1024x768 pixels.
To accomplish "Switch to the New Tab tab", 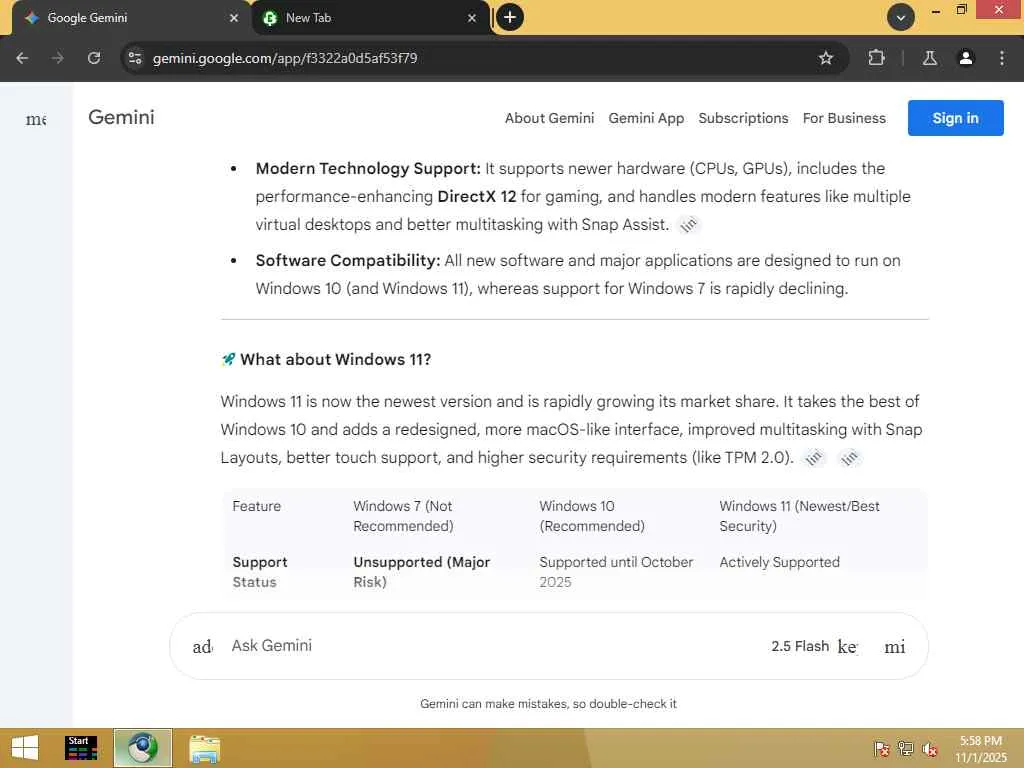I will pos(370,18).
